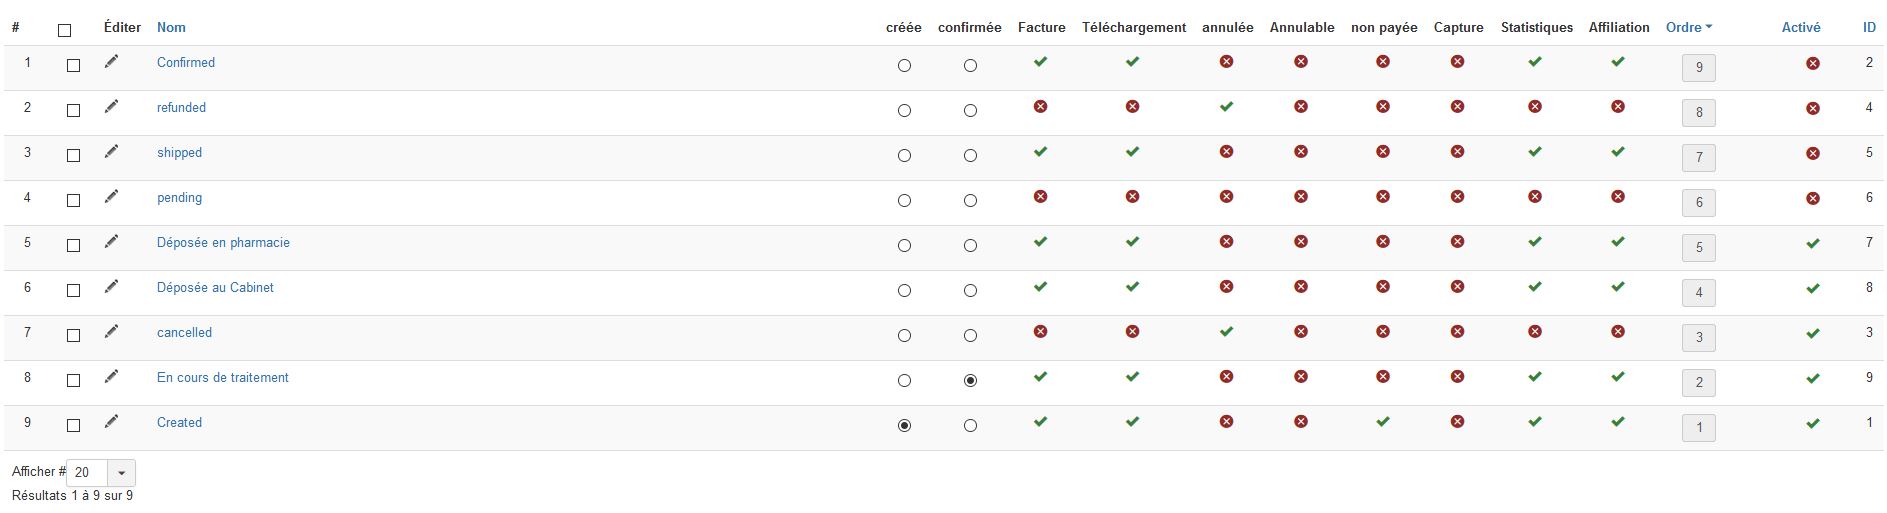Toggle Affiliation icon for shipped status
Image resolution: width=1887 pixels, height=513 pixels.
[x=1617, y=152]
